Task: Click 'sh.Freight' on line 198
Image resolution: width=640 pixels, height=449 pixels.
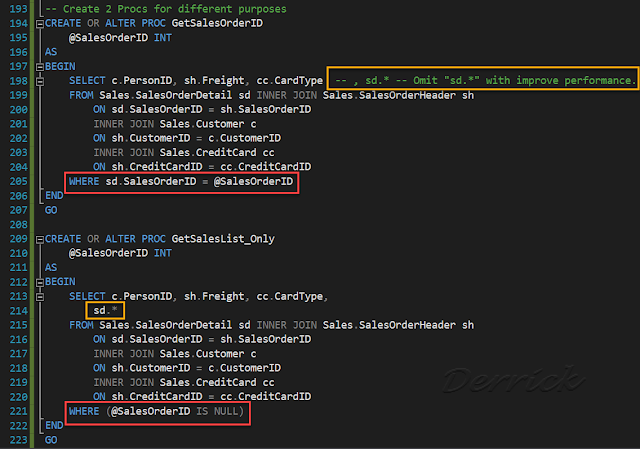Action: pyautogui.click(x=214, y=80)
